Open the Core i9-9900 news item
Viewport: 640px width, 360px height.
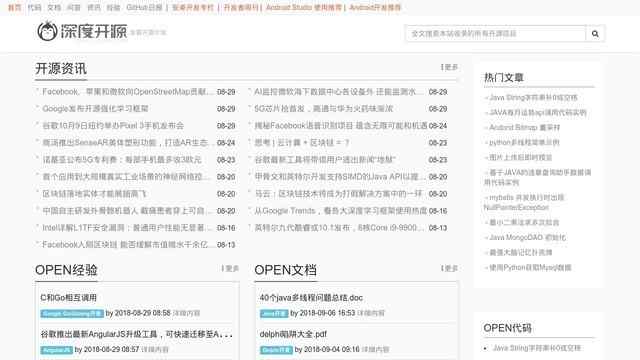339,228
